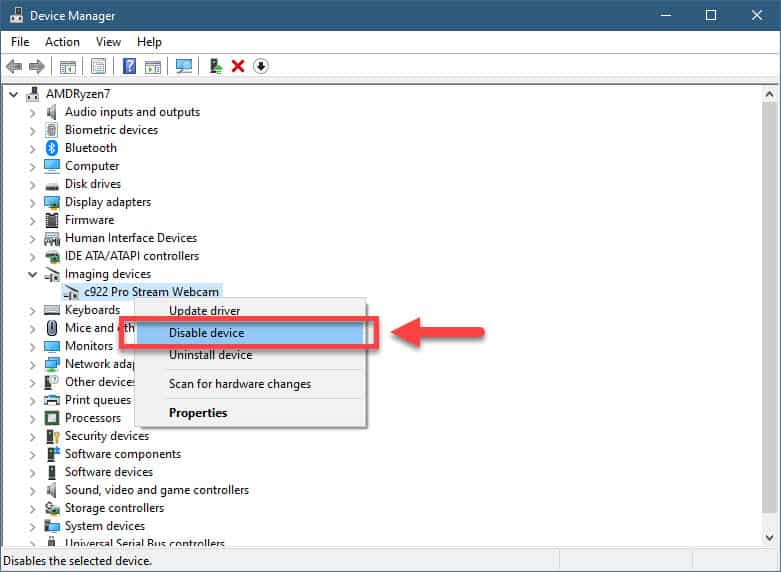Click the Bluetooth category icon

pyautogui.click(x=52, y=148)
